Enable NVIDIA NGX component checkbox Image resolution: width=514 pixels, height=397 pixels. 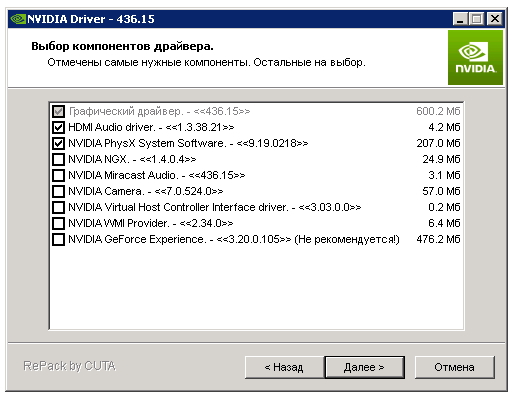[x=58, y=159]
